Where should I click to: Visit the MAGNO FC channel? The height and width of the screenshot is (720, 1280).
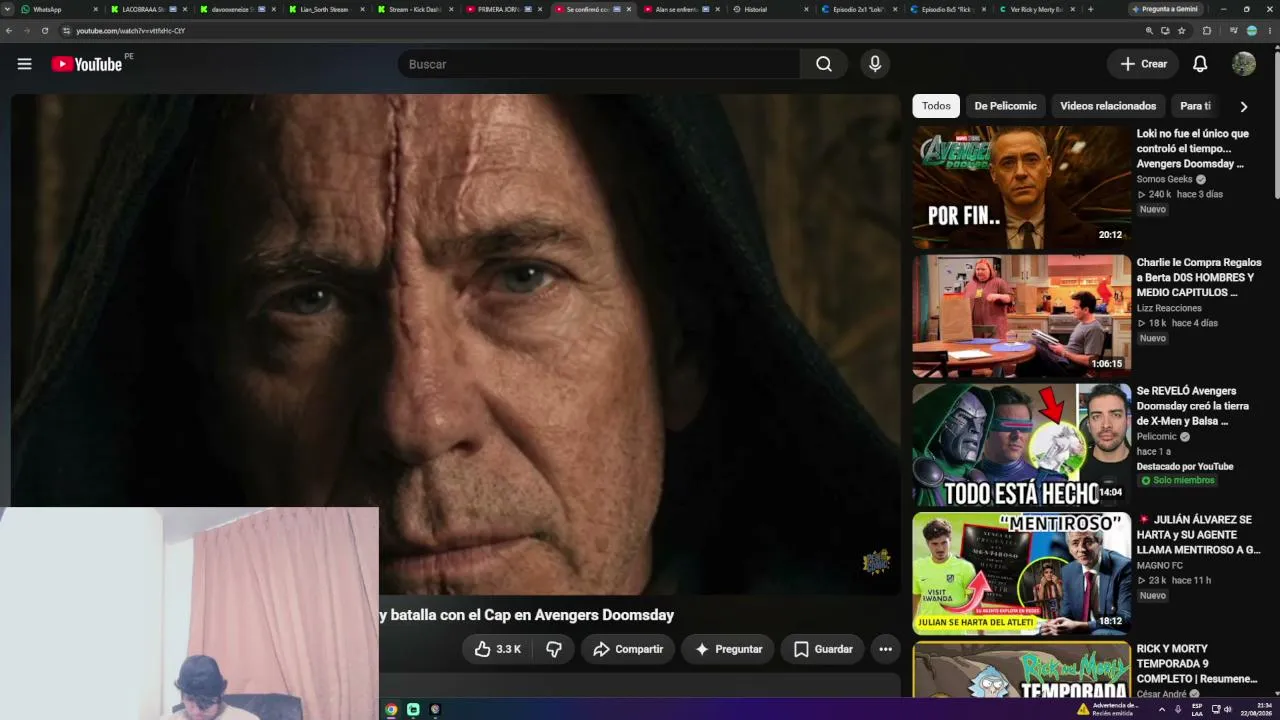(x=1160, y=566)
